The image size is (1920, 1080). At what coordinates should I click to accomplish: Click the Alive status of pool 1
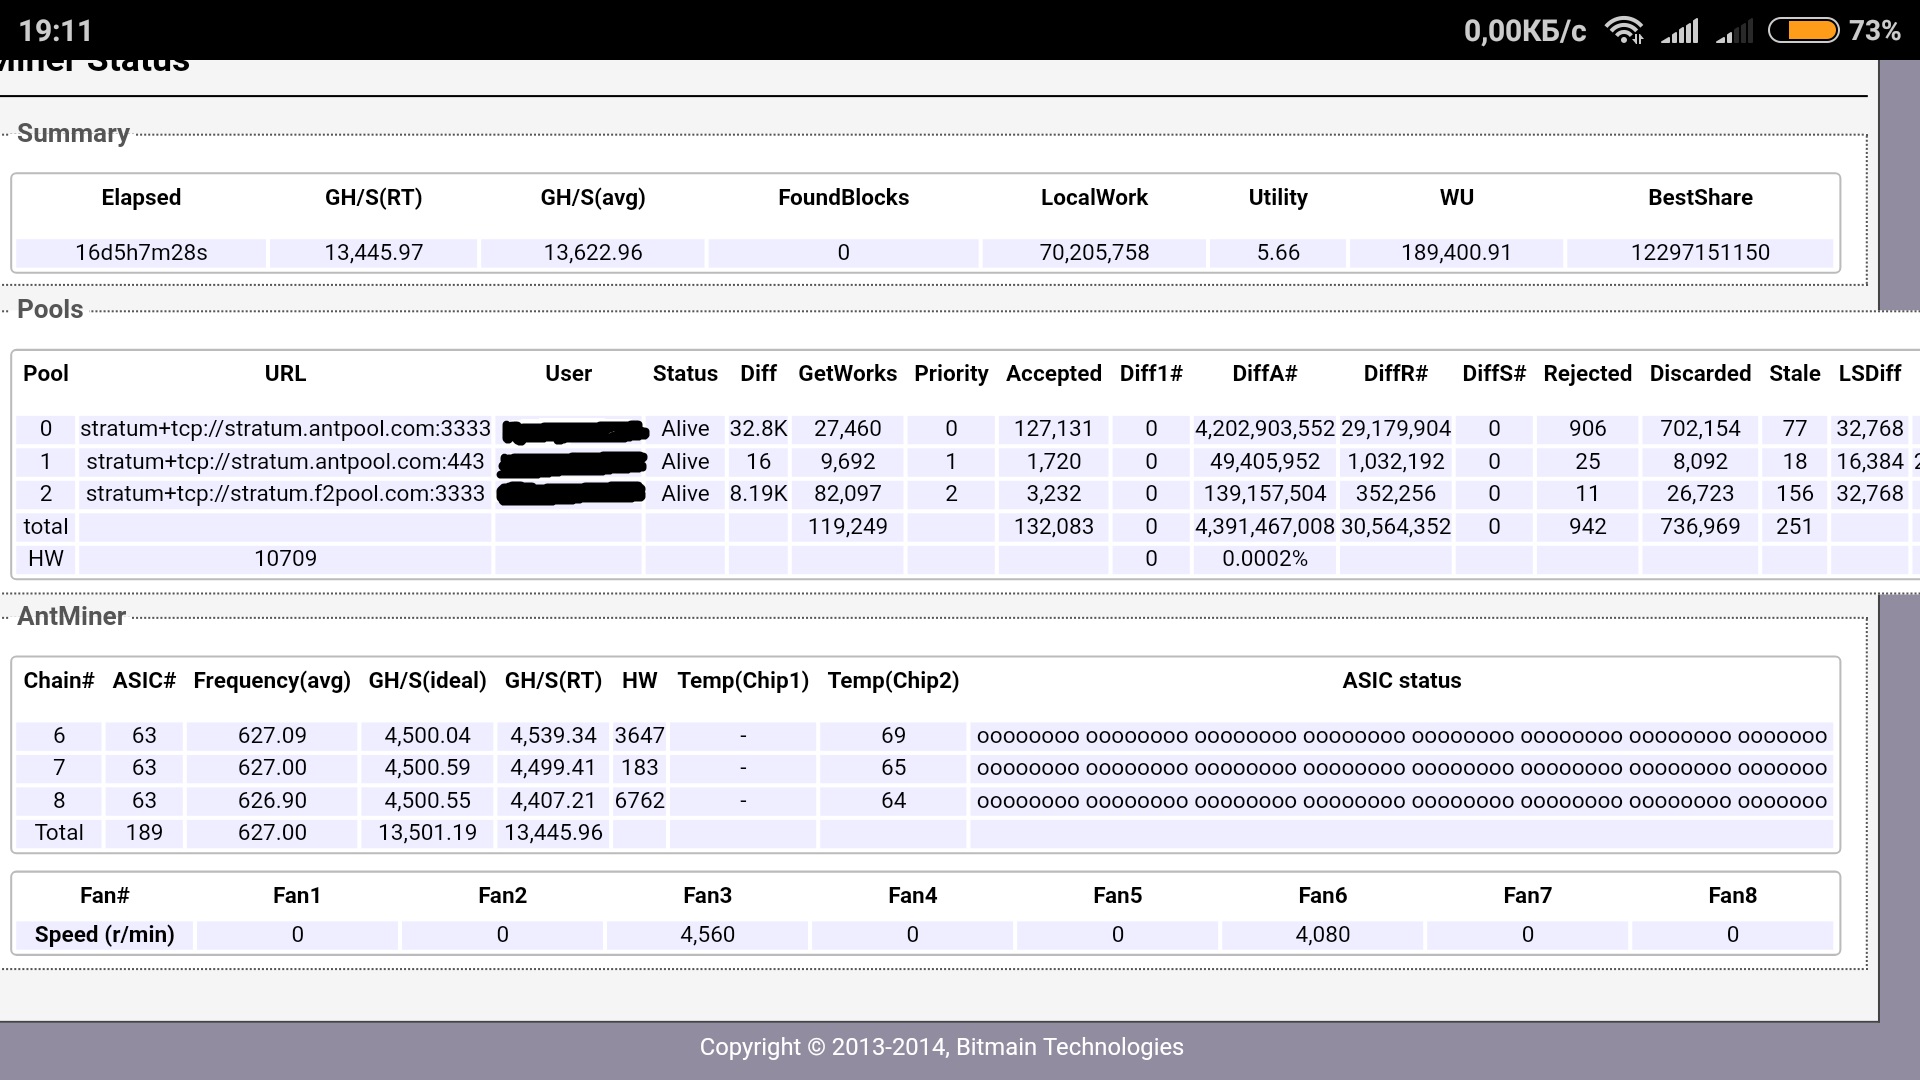point(685,462)
